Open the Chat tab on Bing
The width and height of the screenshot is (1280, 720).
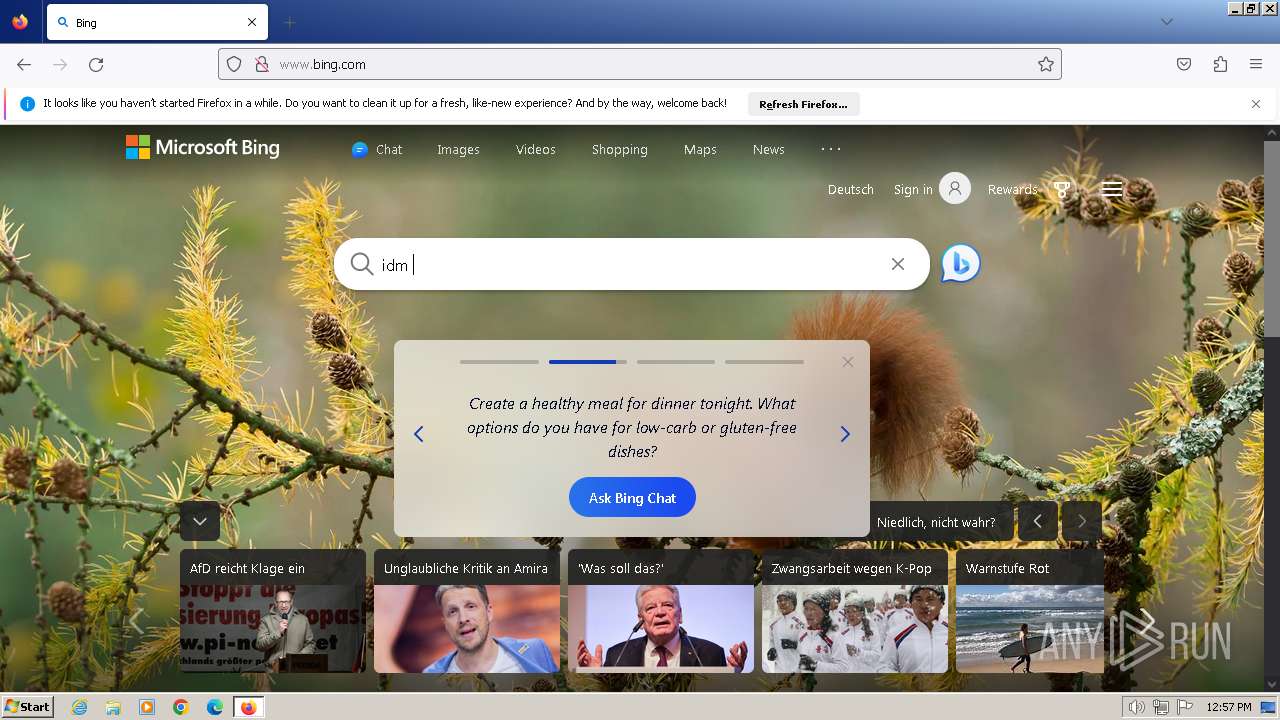click(377, 149)
